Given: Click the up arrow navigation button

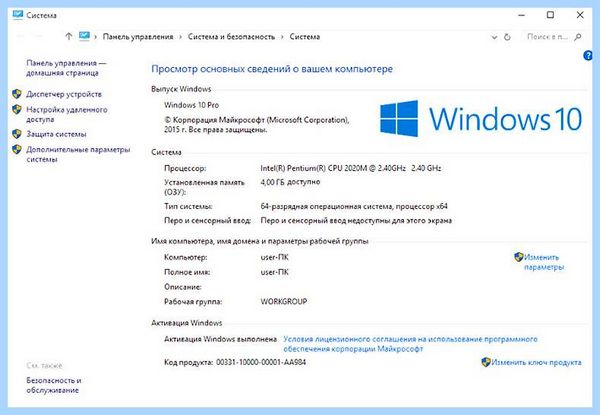Looking at the screenshot, I should point(68,36).
